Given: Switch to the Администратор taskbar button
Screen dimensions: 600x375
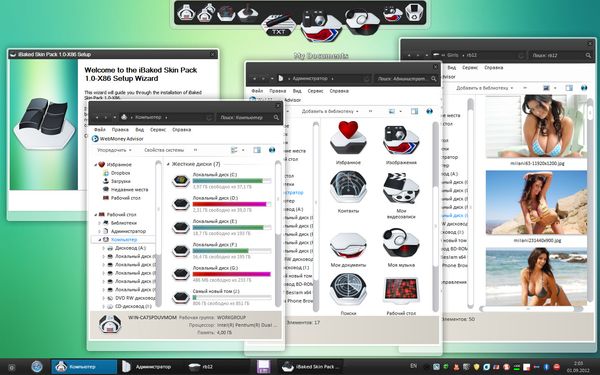Looking at the screenshot, I should 147,367.
